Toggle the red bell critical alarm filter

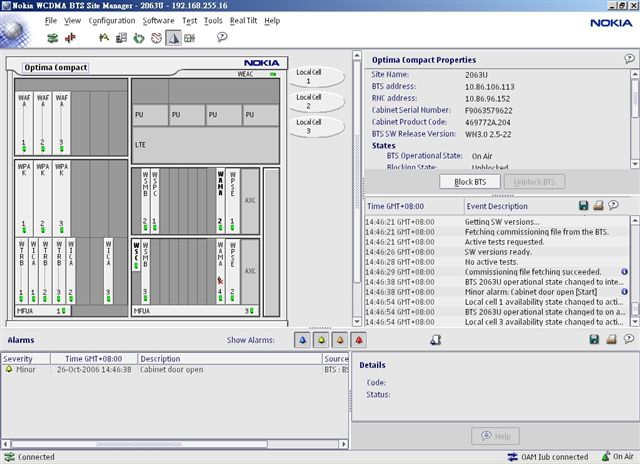[x=358, y=340]
